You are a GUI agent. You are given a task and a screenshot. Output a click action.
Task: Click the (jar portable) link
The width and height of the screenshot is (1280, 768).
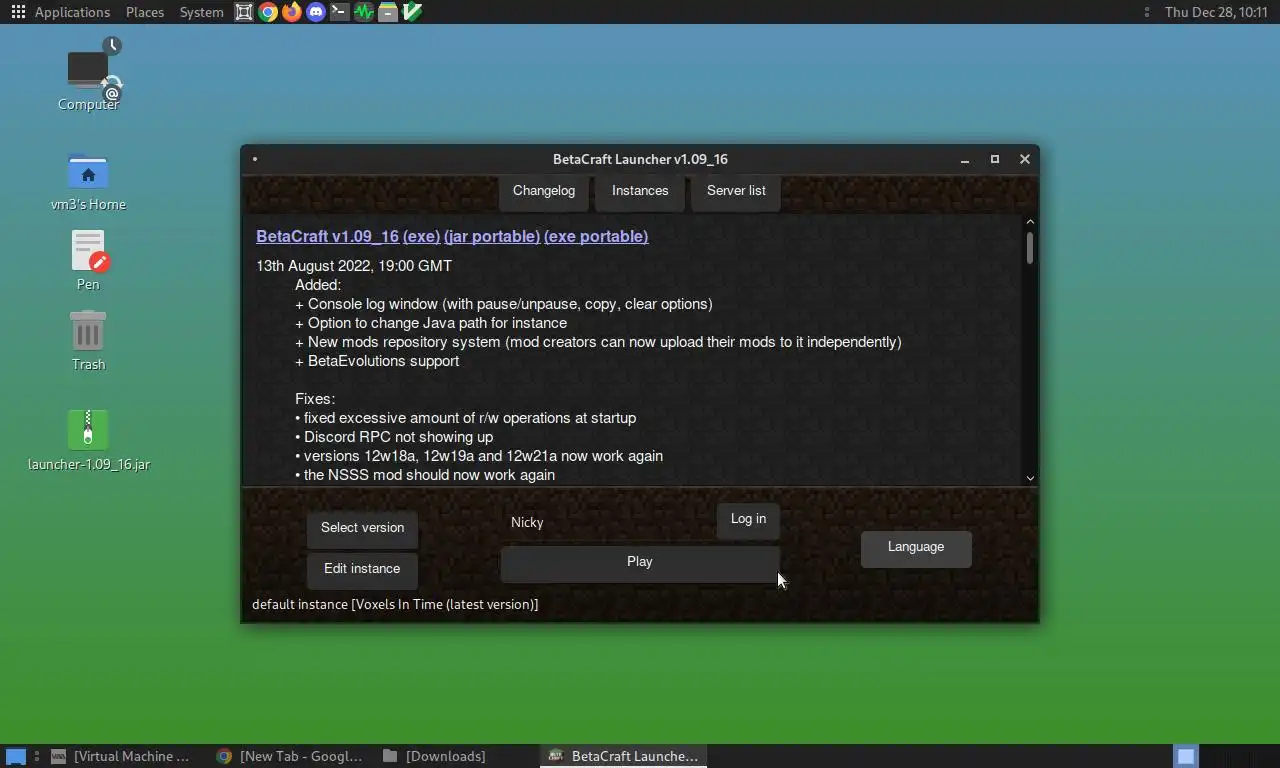click(x=492, y=237)
